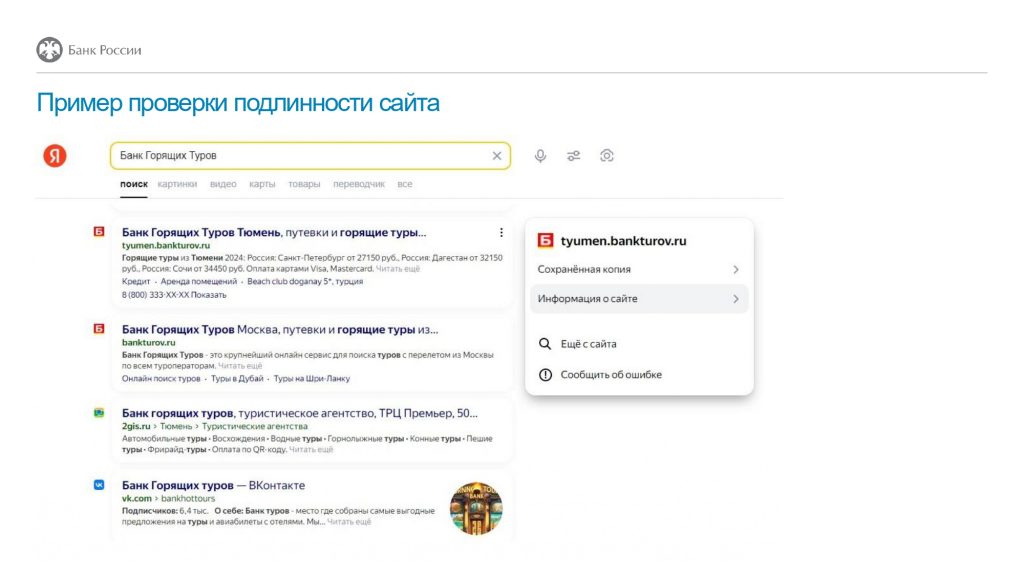The width and height of the screenshot is (1024, 576).
Task: Open the ВКонтакте result thumbnail image
Action: click(x=476, y=508)
